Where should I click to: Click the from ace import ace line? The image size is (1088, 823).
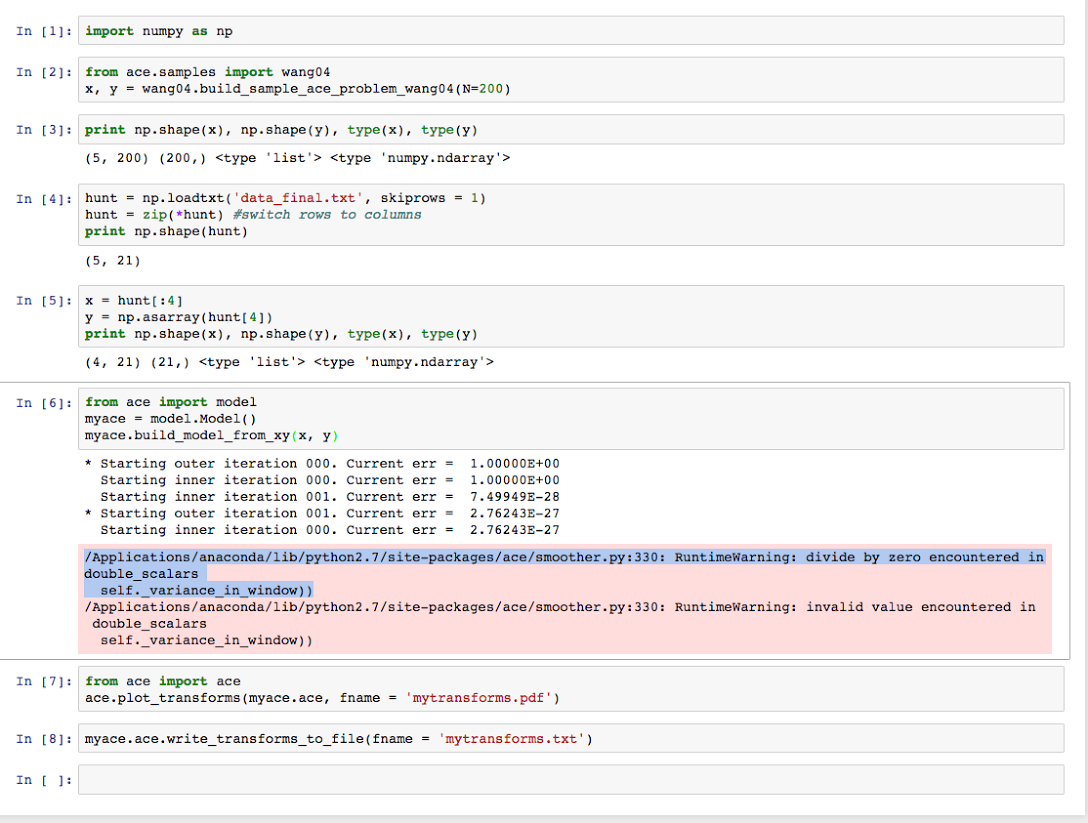pos(162,681)
